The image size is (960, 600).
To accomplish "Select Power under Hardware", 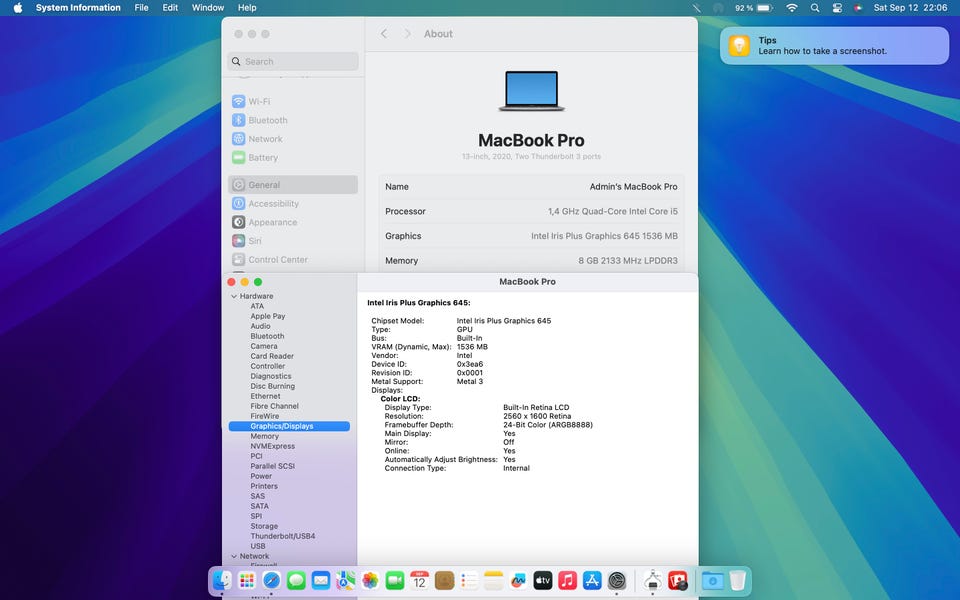I will tap(261, 476).
